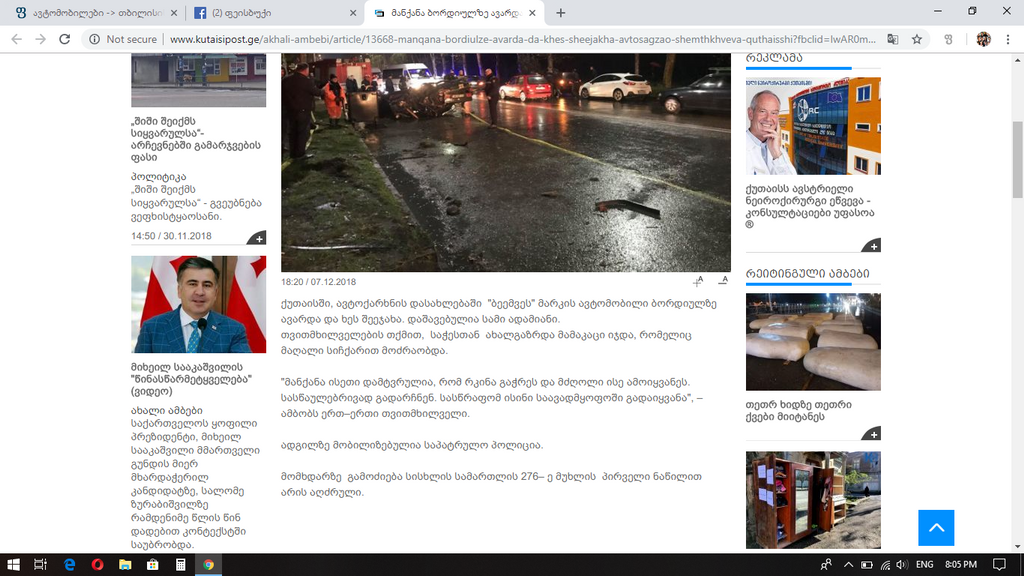This screenshot has height=576, width=1024.
Task: Click article date 18:20 / 07.12.2018
Action: 319,282
